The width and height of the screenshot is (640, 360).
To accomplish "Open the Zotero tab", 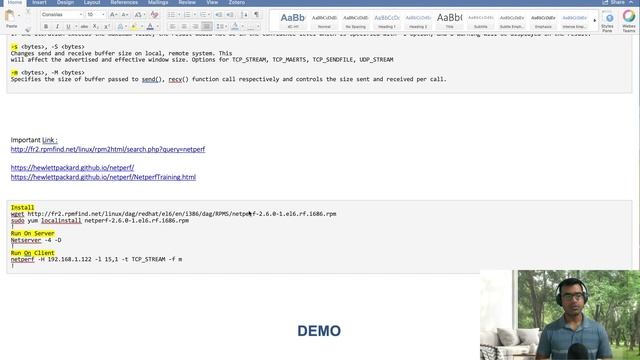I will click(237, 2).
